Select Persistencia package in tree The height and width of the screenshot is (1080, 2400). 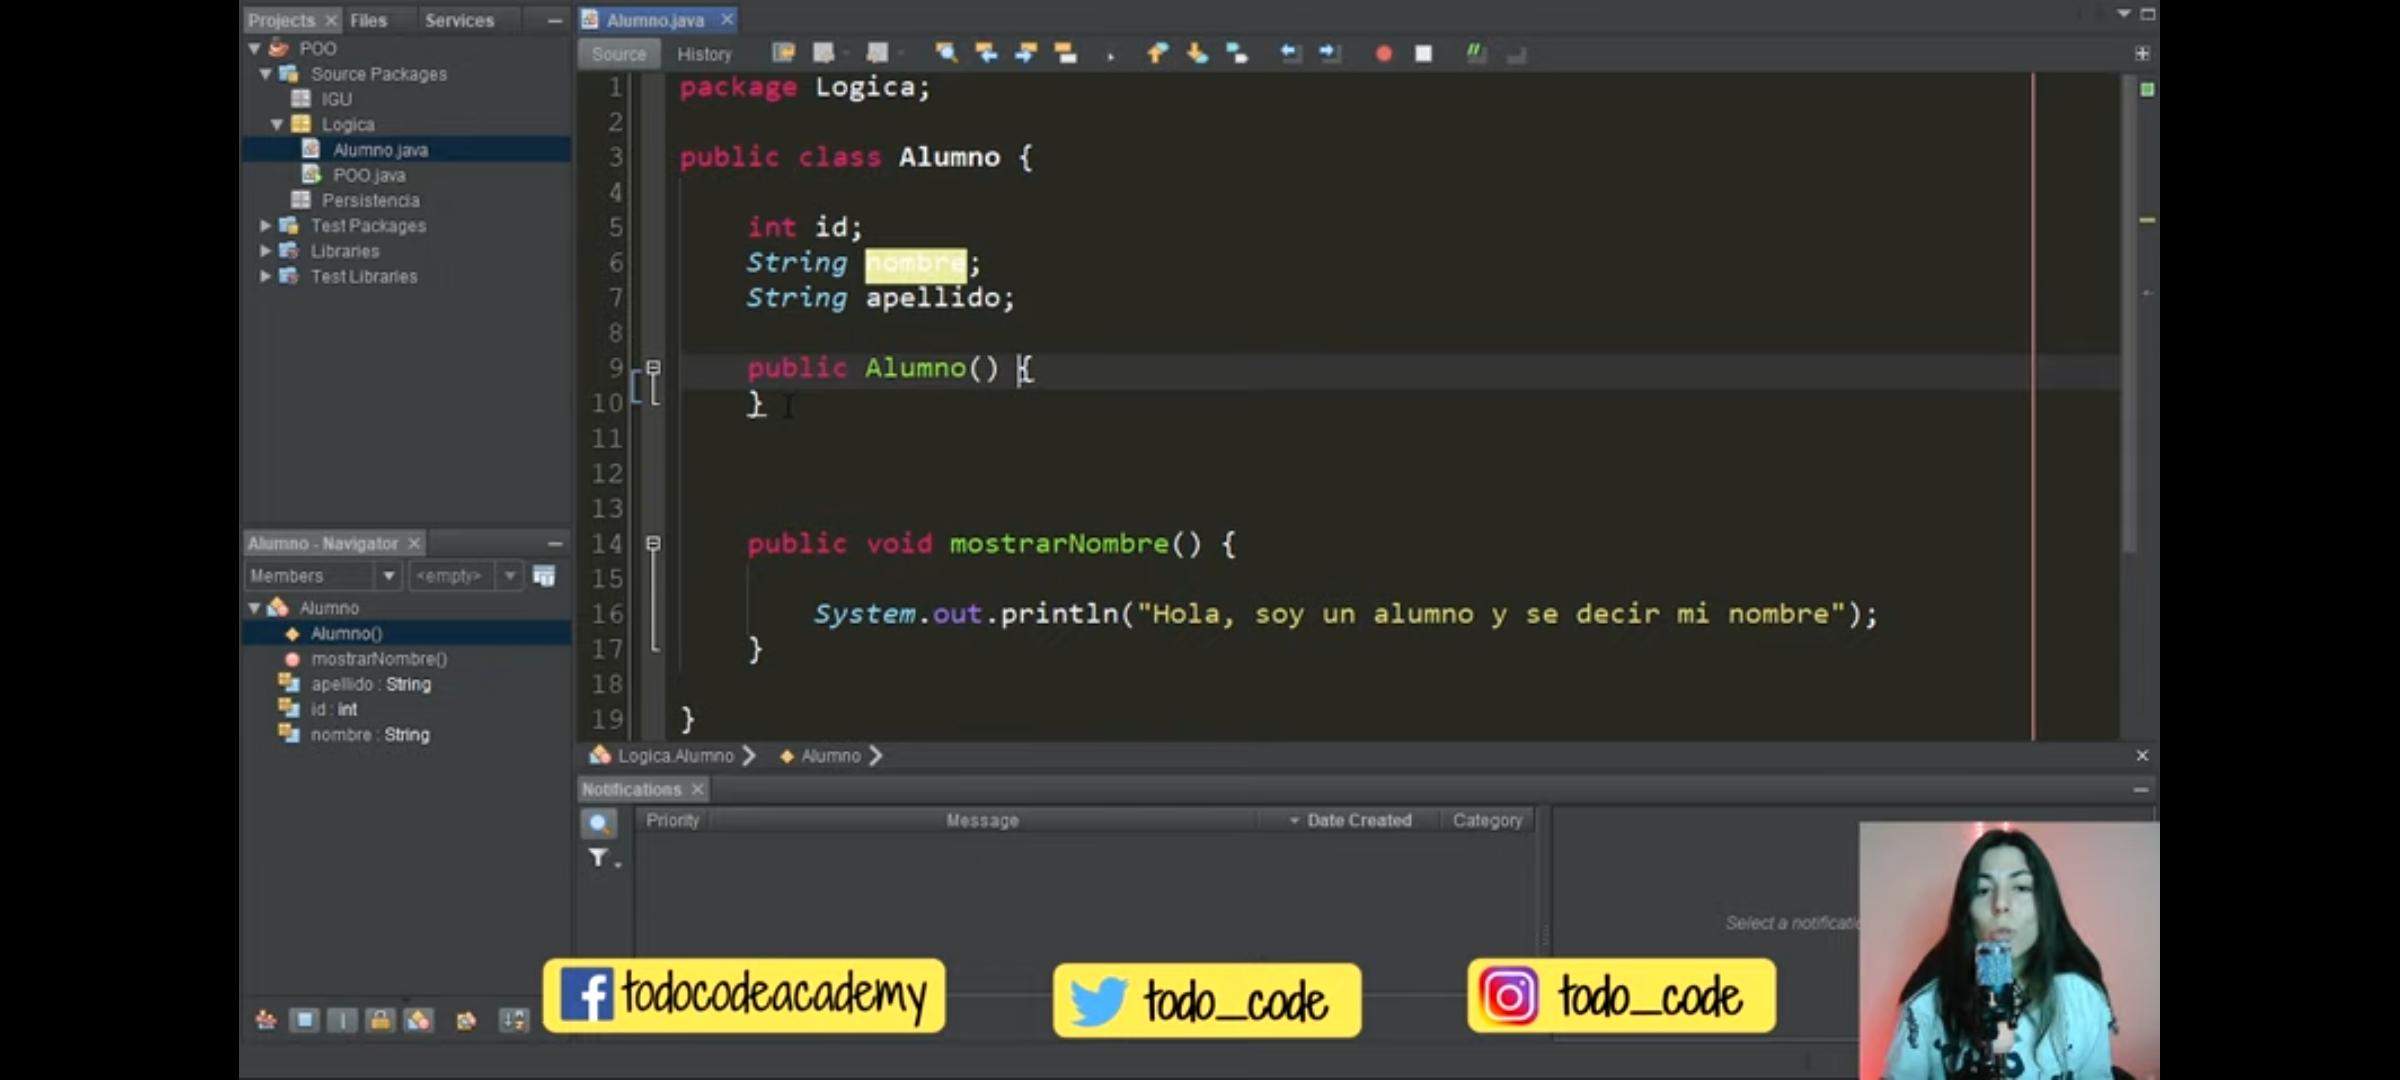[x=370, y=201]
